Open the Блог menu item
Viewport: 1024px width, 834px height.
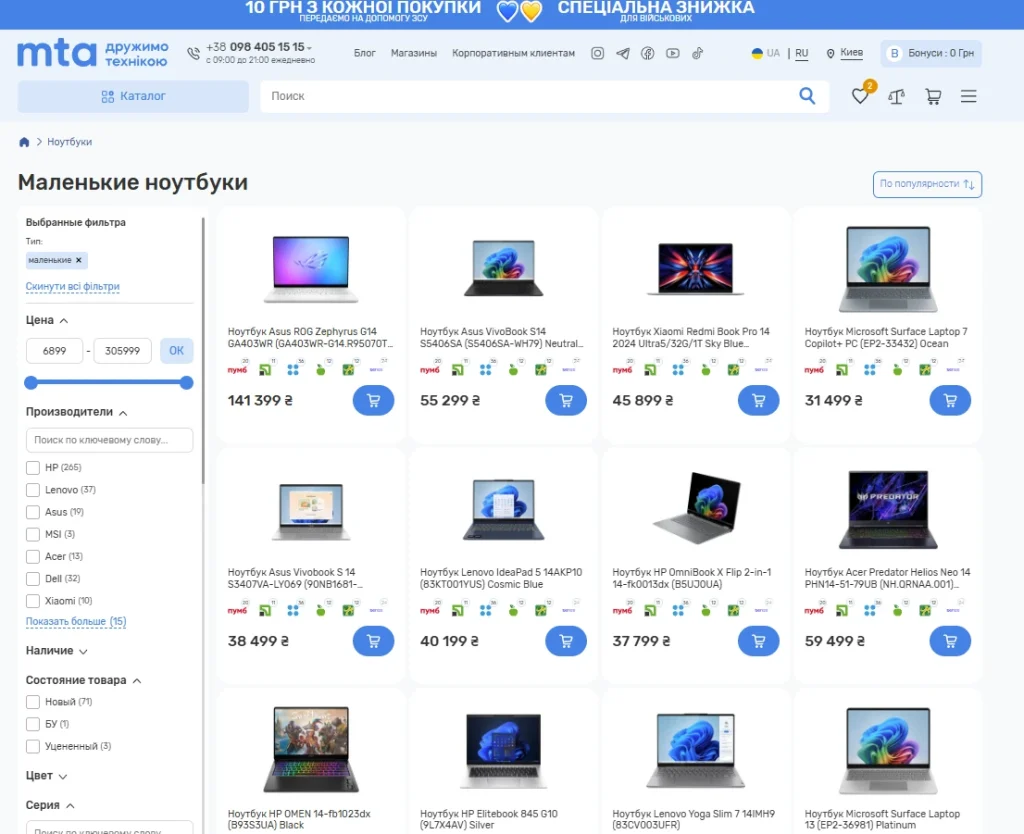pos(364,53)
